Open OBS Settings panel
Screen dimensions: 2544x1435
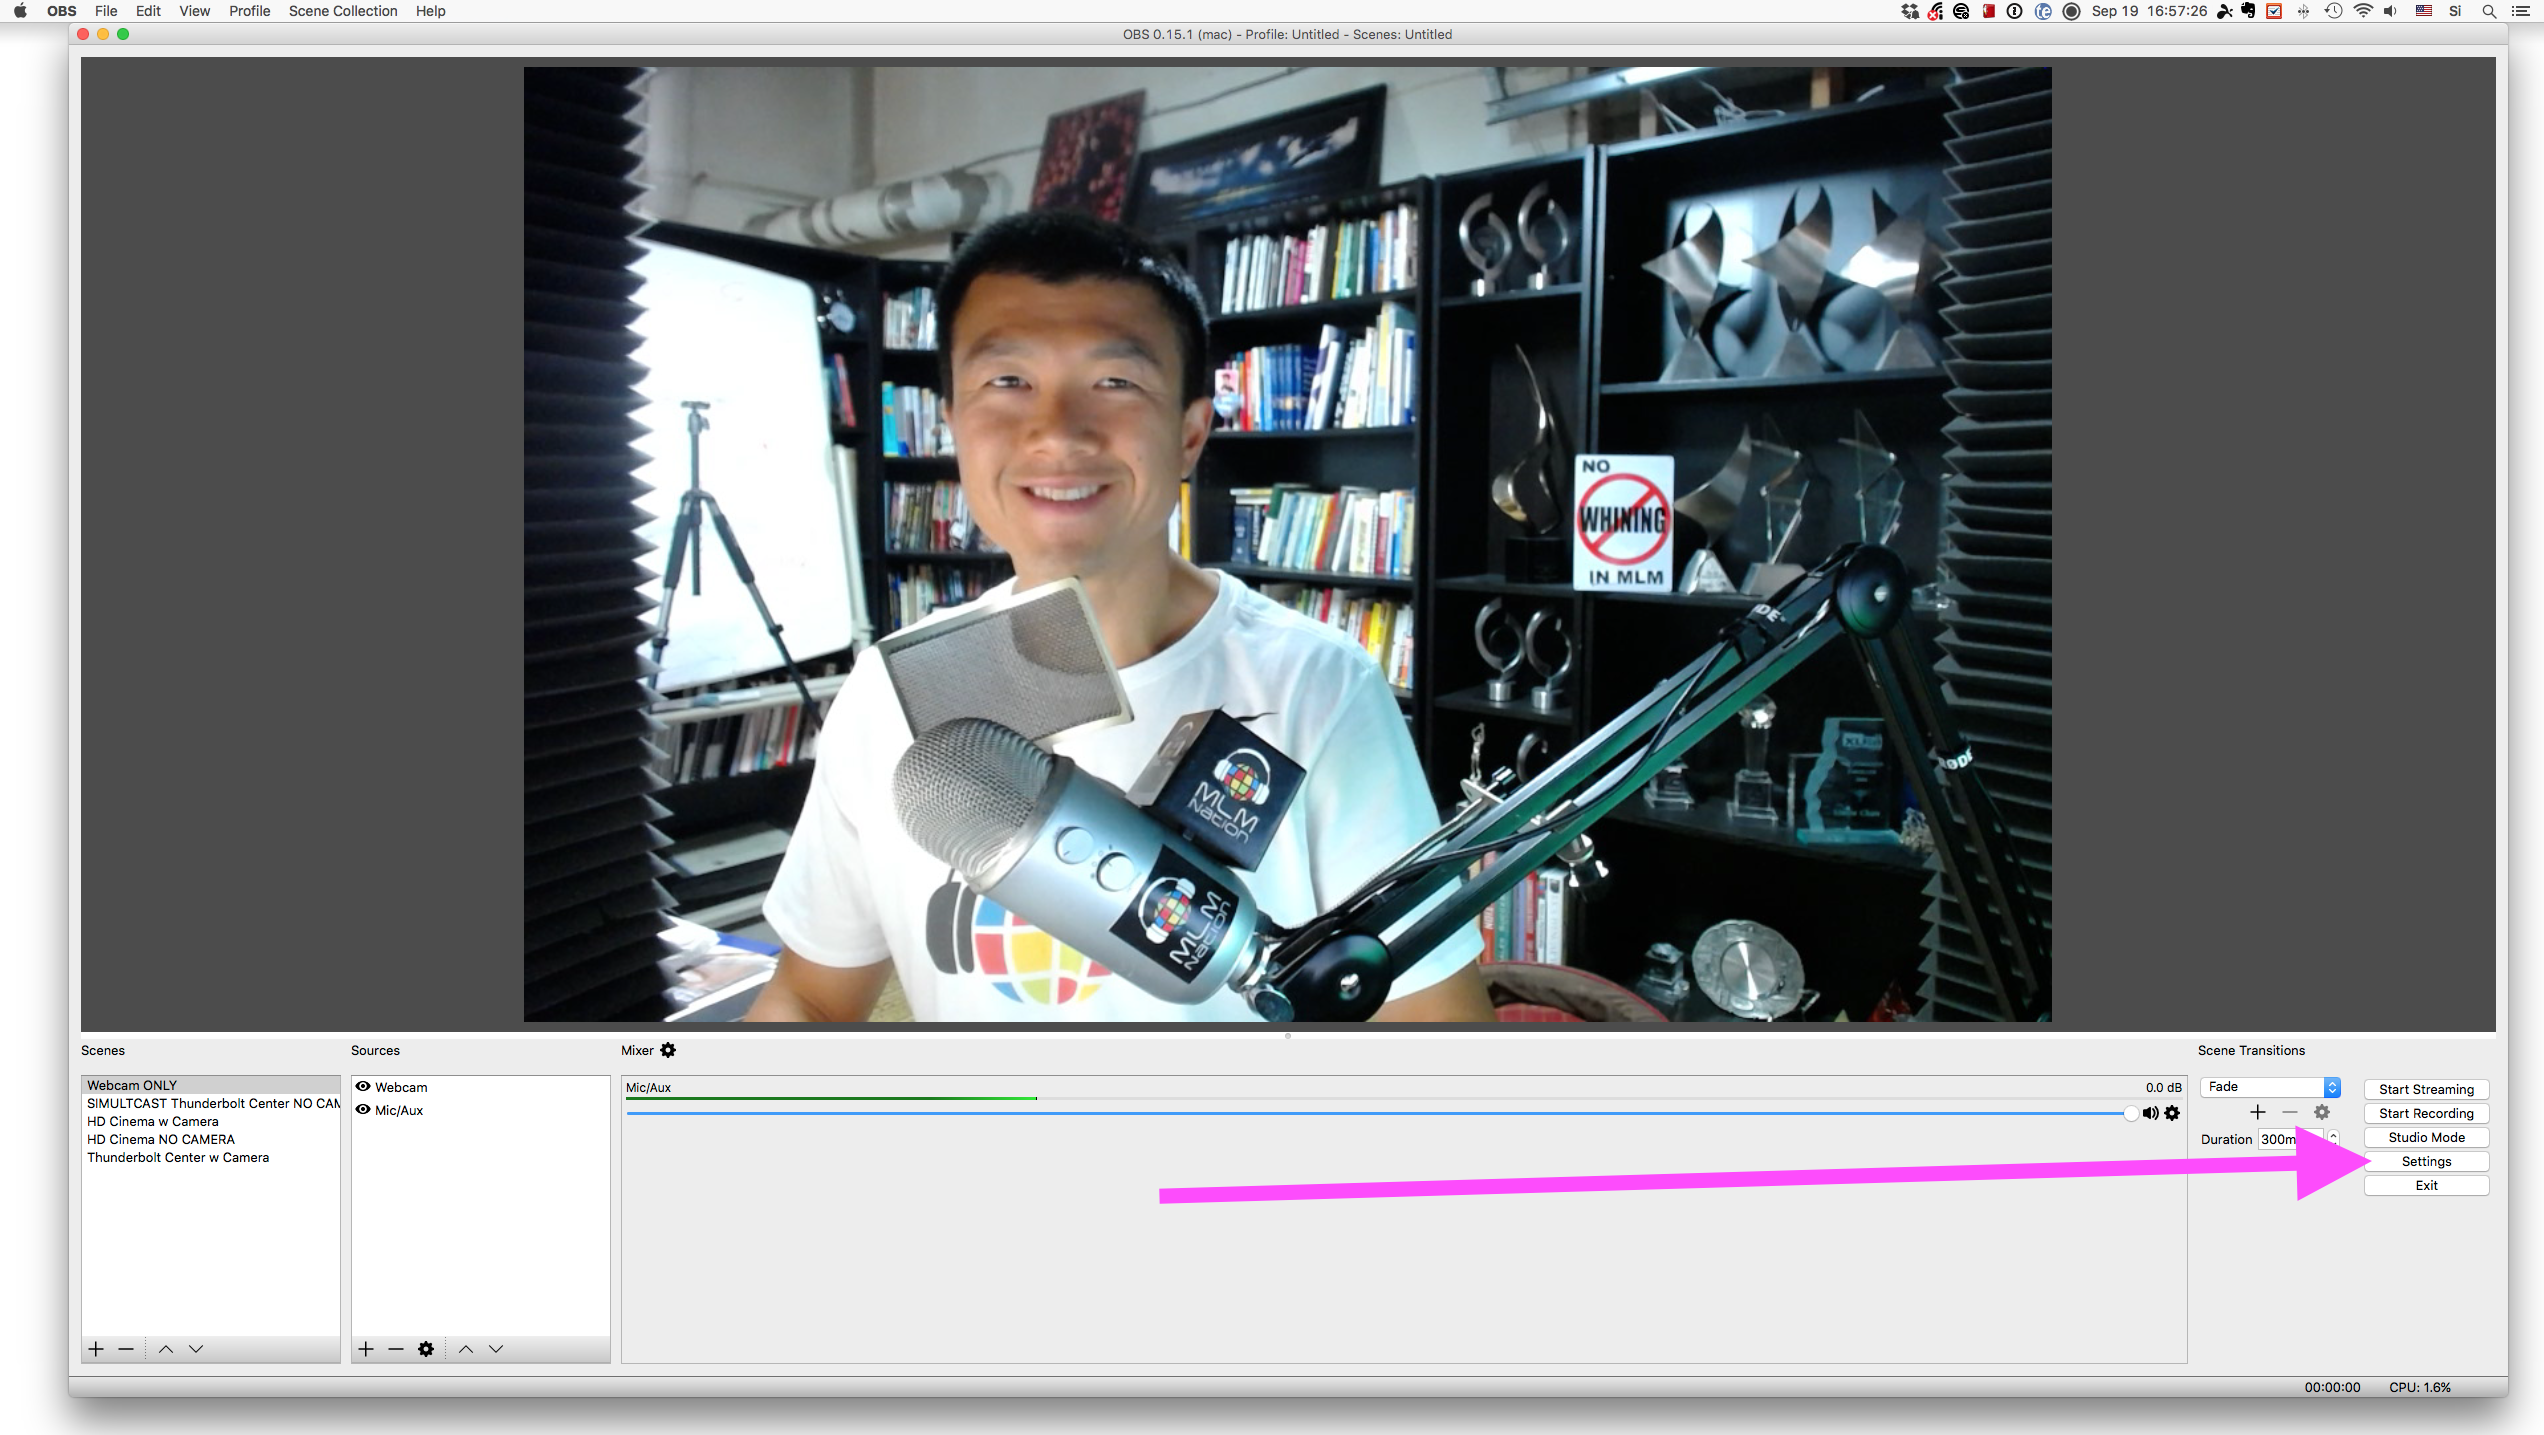(2427, 1161)
